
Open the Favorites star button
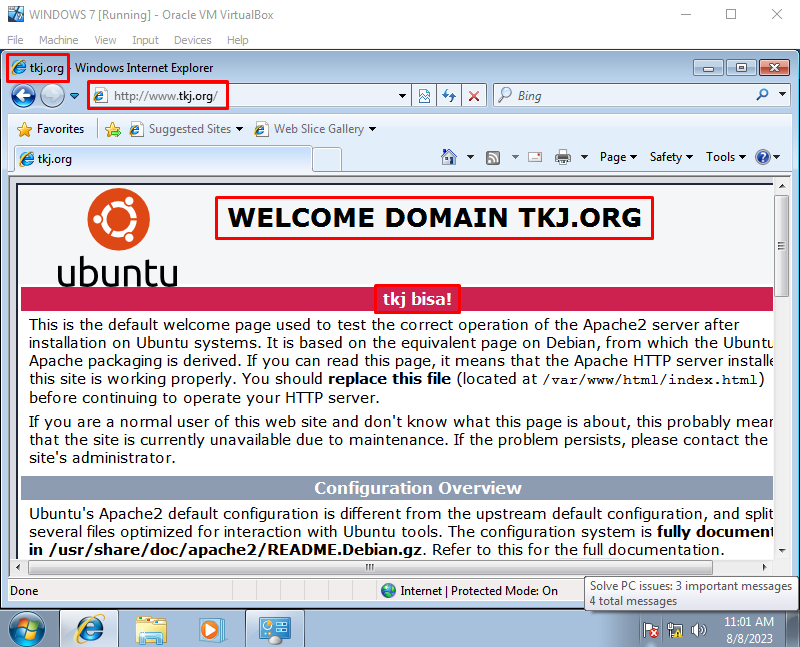[50, 129]
